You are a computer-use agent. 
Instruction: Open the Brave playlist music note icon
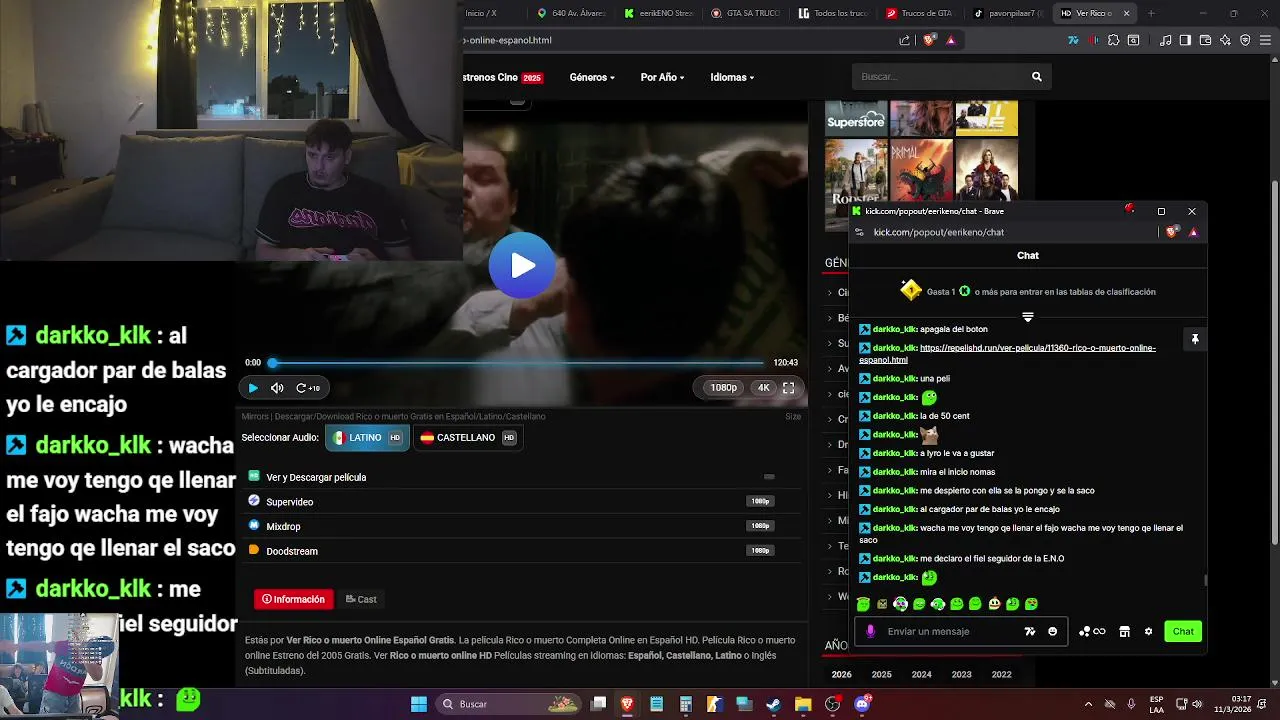pos(1166,40)
